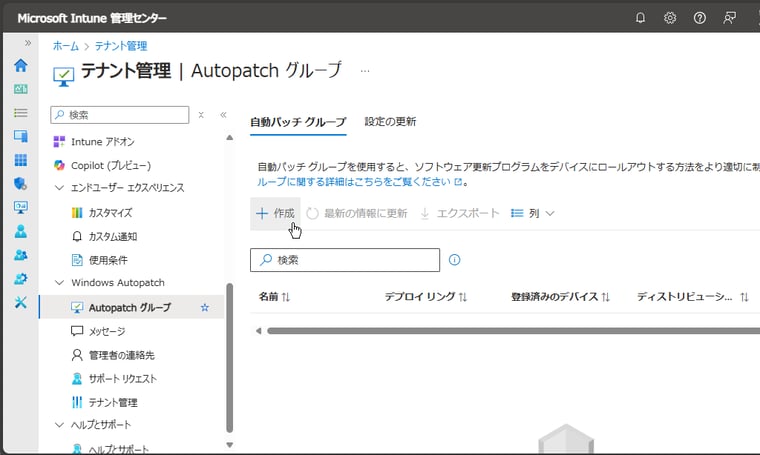
Task: Sort by 名前 column header
Action: [274, 297]
